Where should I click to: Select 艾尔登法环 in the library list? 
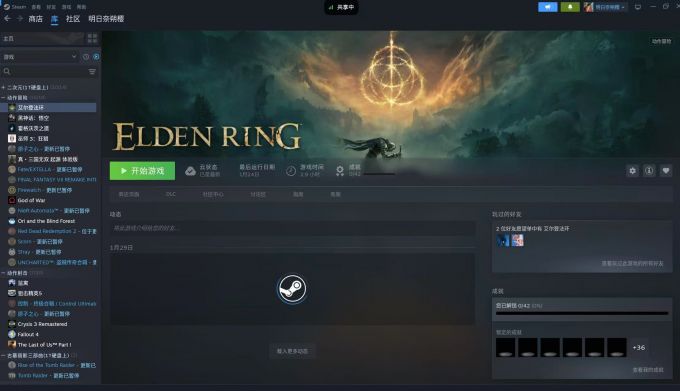pos(49,108)
